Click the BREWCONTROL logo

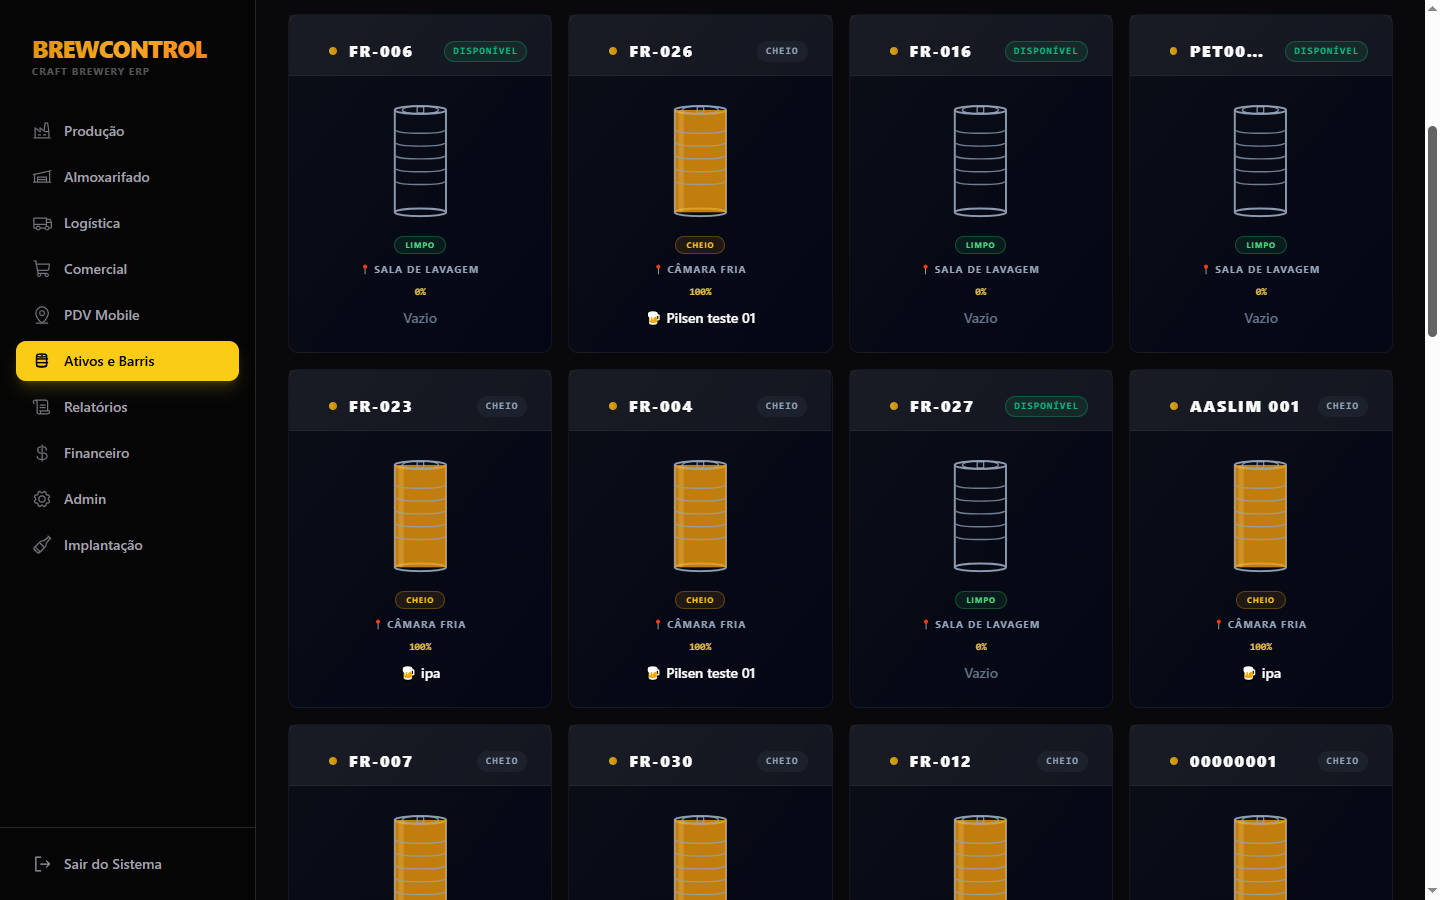(x=120, y=50)
